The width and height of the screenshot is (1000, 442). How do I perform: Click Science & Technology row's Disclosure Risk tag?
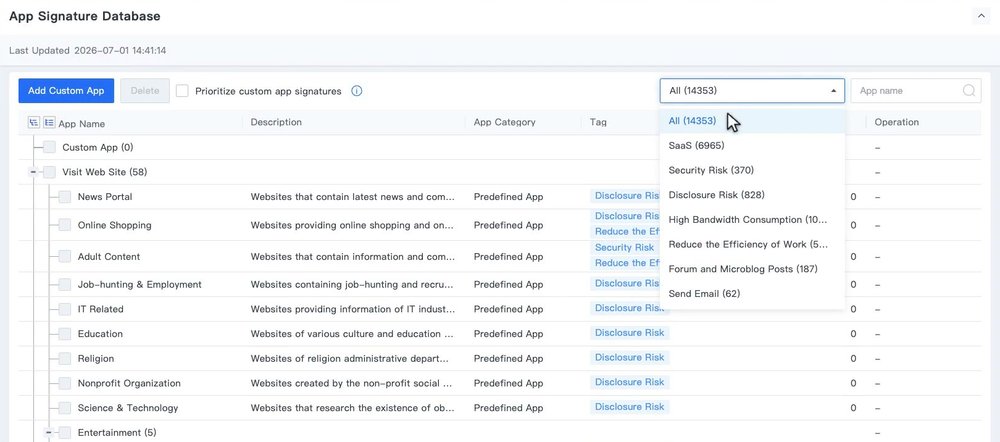coord(629,407)
